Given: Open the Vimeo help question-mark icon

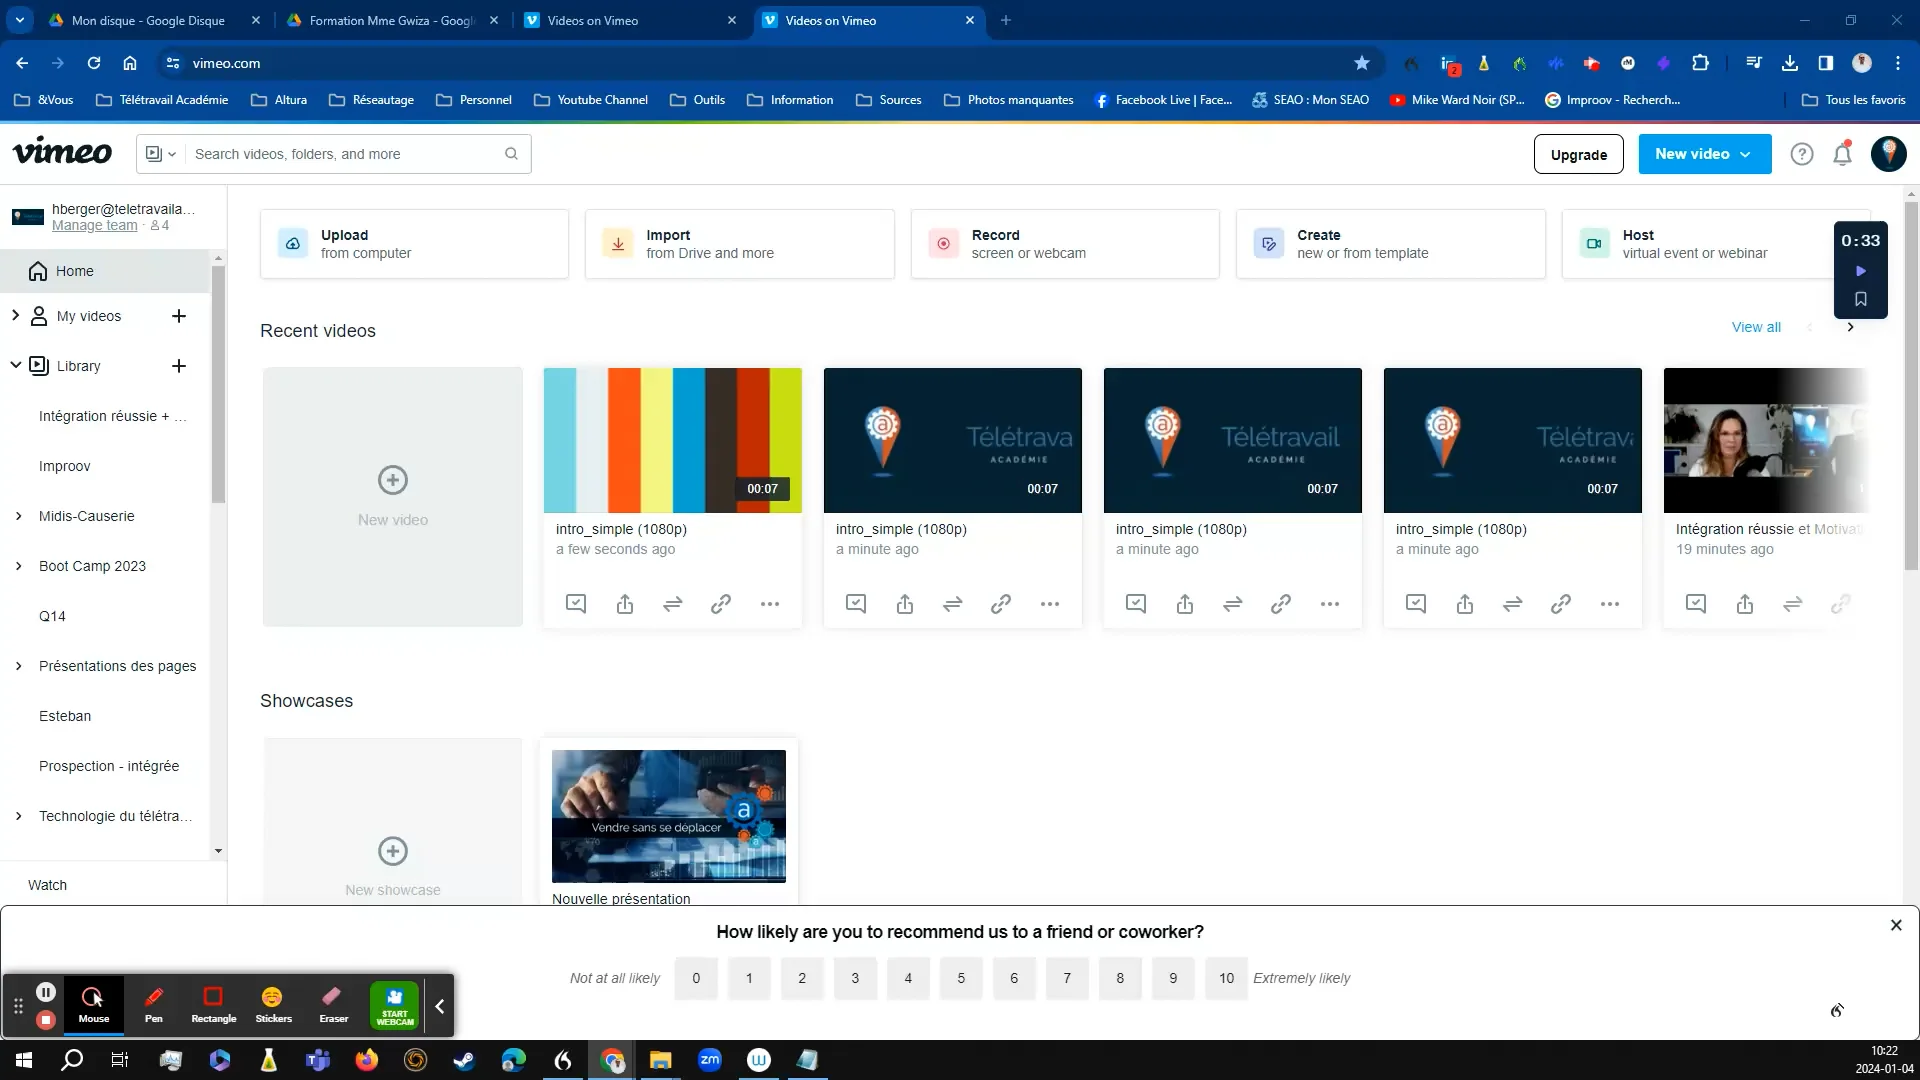Looking at the screenshot, I should [x=1801, y=154].
